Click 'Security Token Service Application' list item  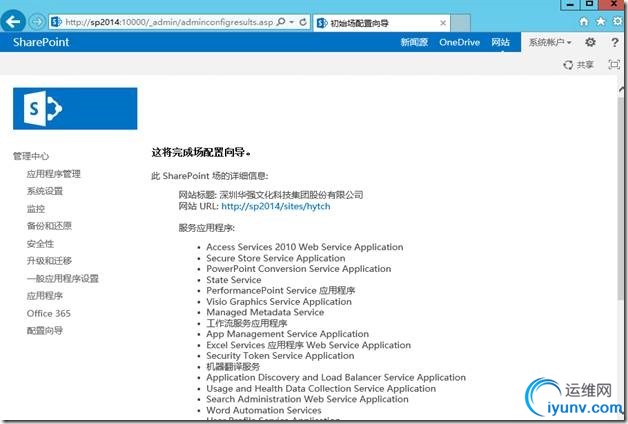tap(280, 356)
